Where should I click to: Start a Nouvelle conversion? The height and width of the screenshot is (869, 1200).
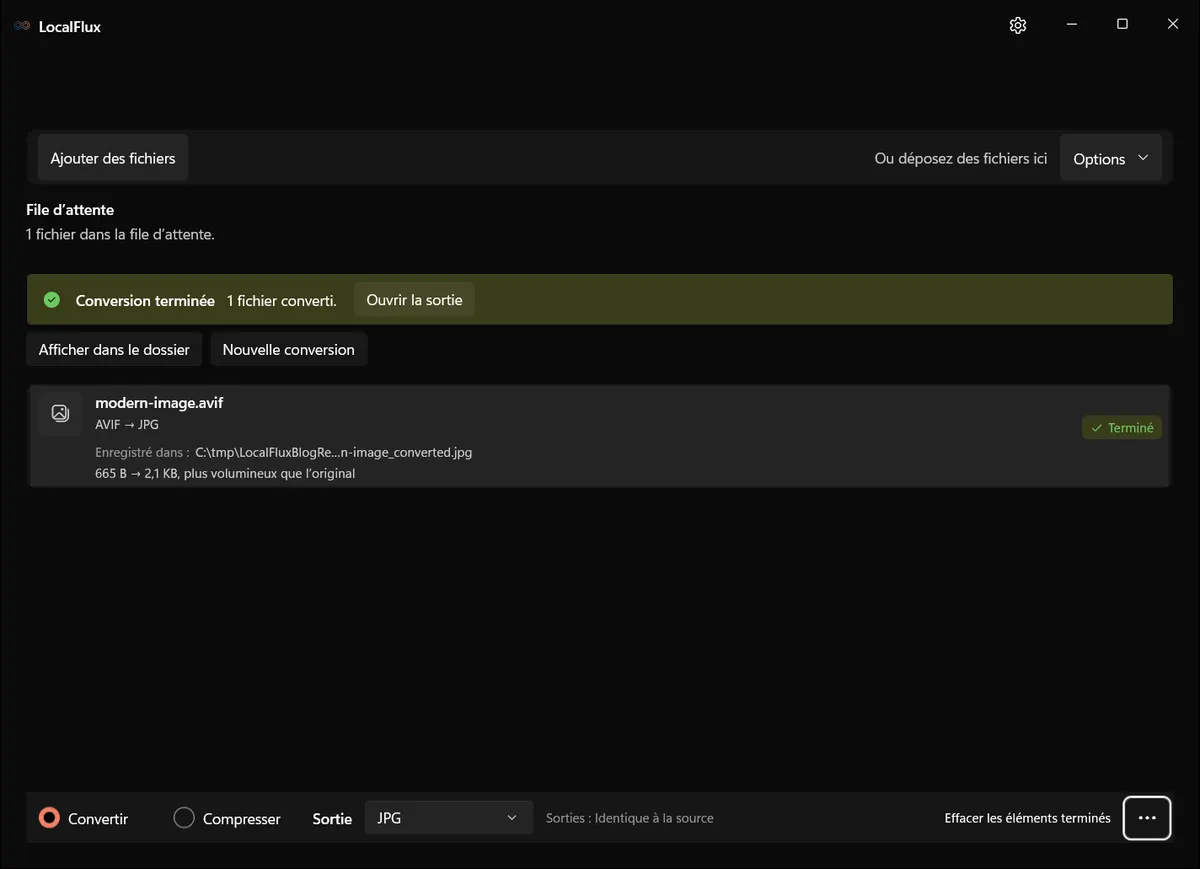[288, 350]
